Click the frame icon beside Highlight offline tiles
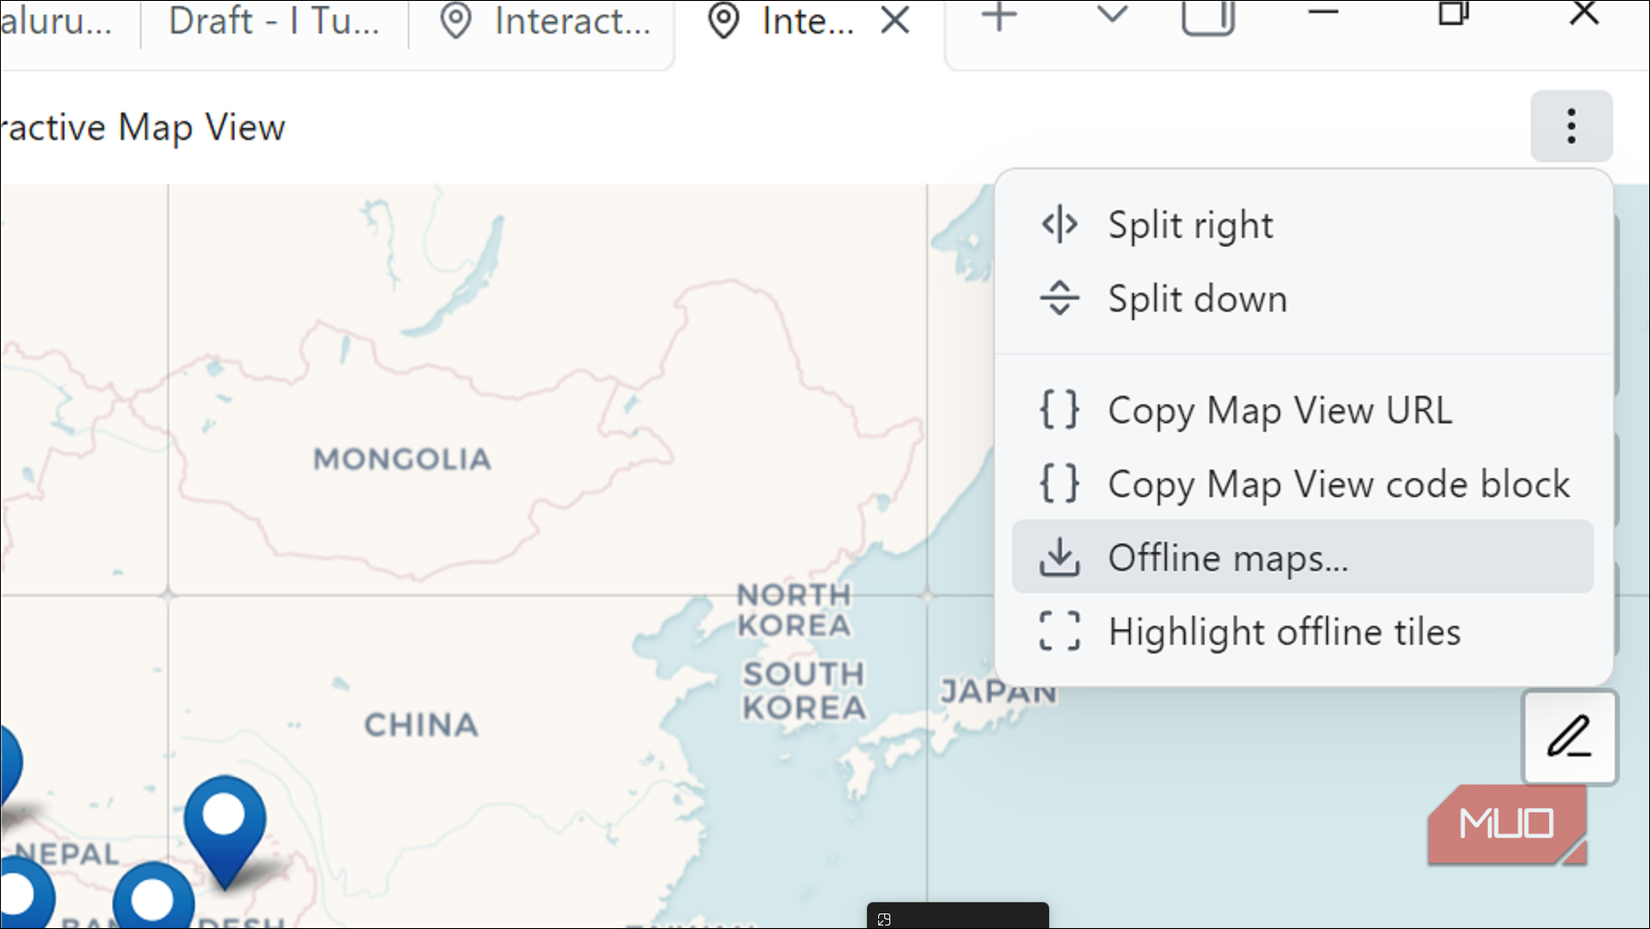The height and width of the screenshot is (929, 1650). point(1059,632)
